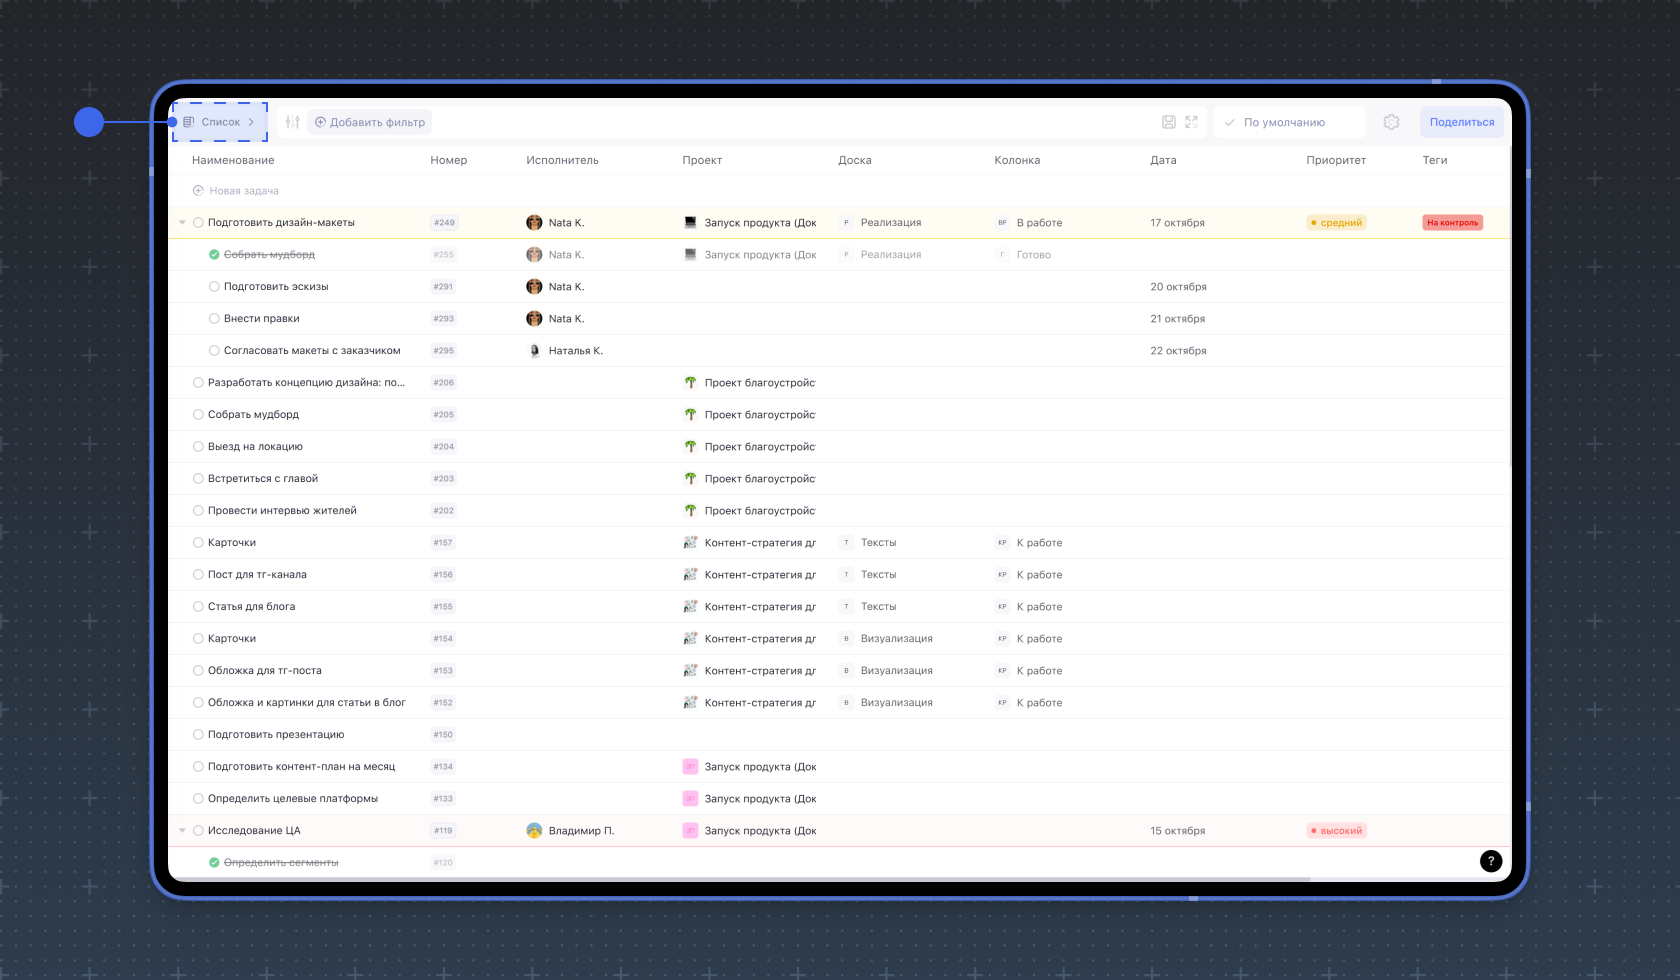This screenshot has height=980, width=1680.
Task: Collapse the Подготовить дизайн-макеты subtasks
Action: (x=182, y=223)
